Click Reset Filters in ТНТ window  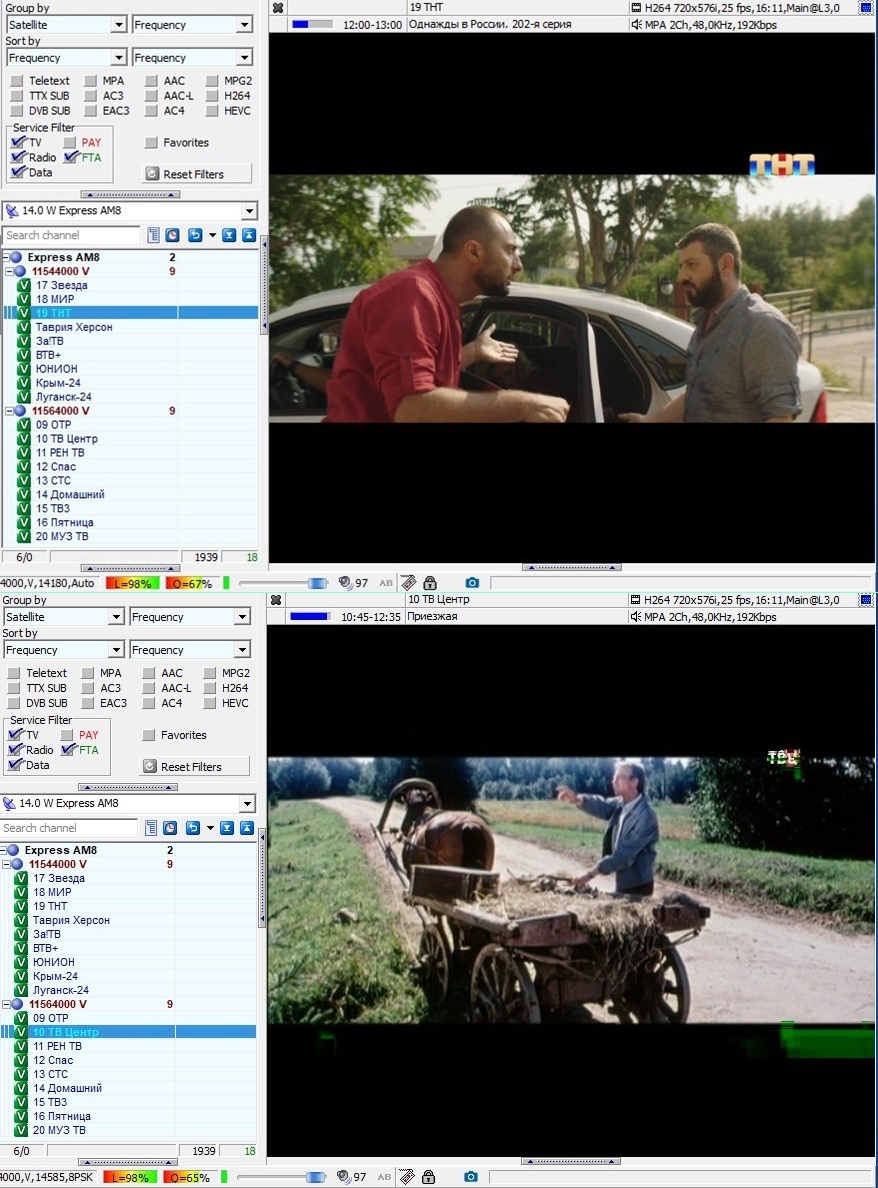196,174
